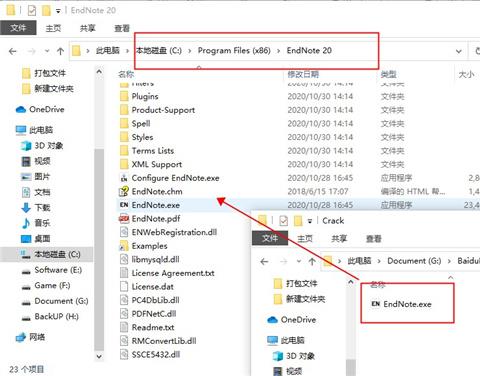Open BackUP (H:) drive in sidebar
The image size is (480, 376).
(50, 316)
